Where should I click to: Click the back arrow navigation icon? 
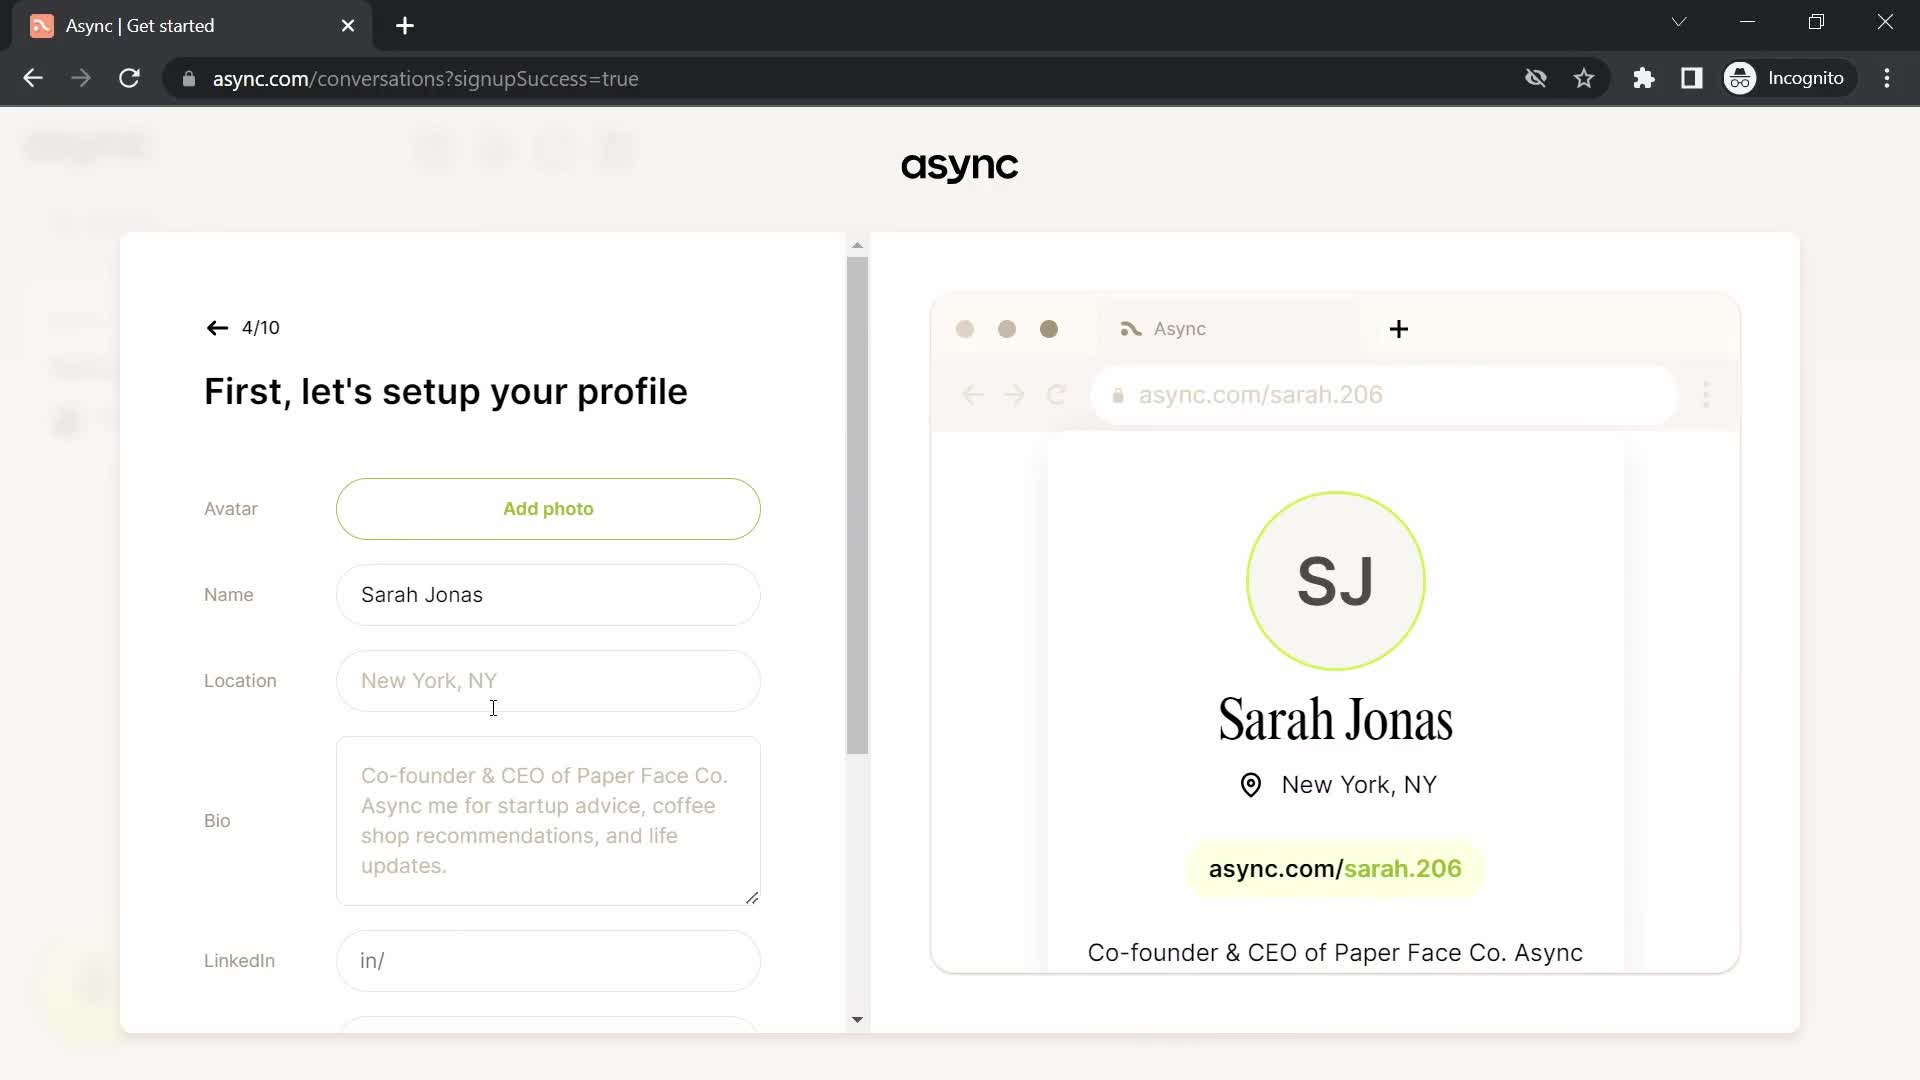pos(218,327)
